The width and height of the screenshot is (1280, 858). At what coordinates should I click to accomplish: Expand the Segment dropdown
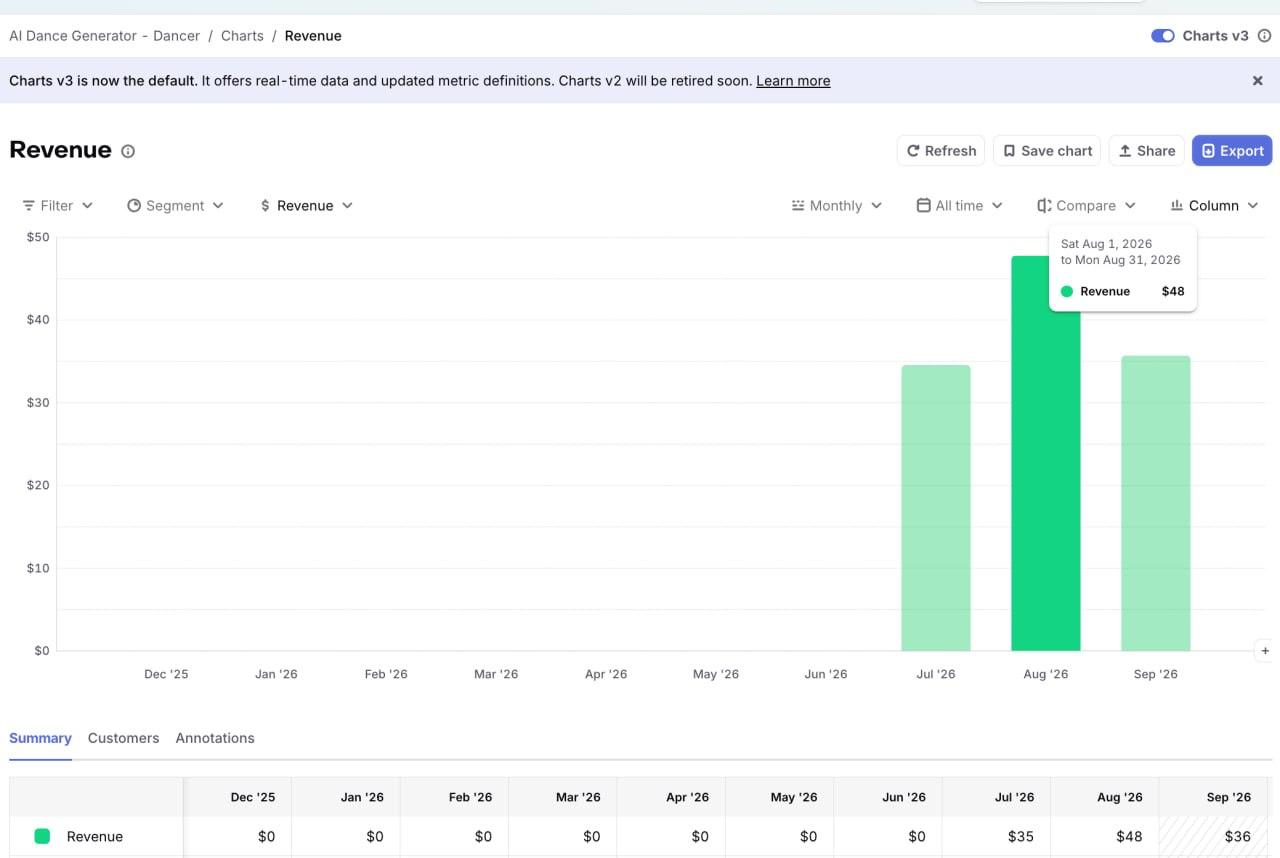click(x=175, y=206)
